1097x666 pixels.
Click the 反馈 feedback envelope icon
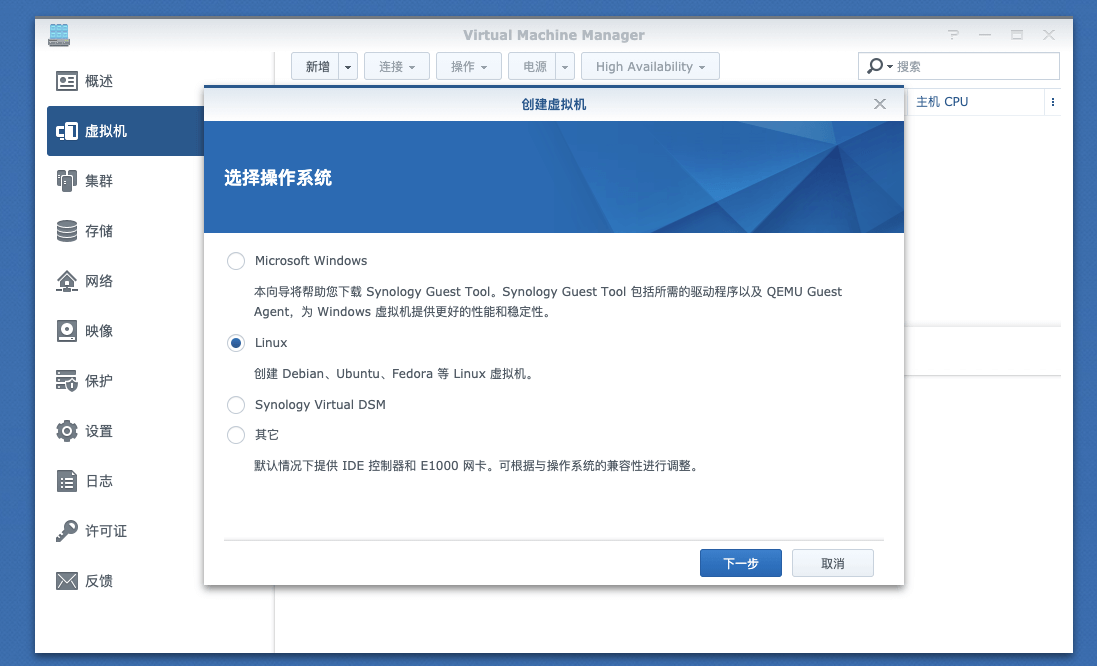pos(66,581)
